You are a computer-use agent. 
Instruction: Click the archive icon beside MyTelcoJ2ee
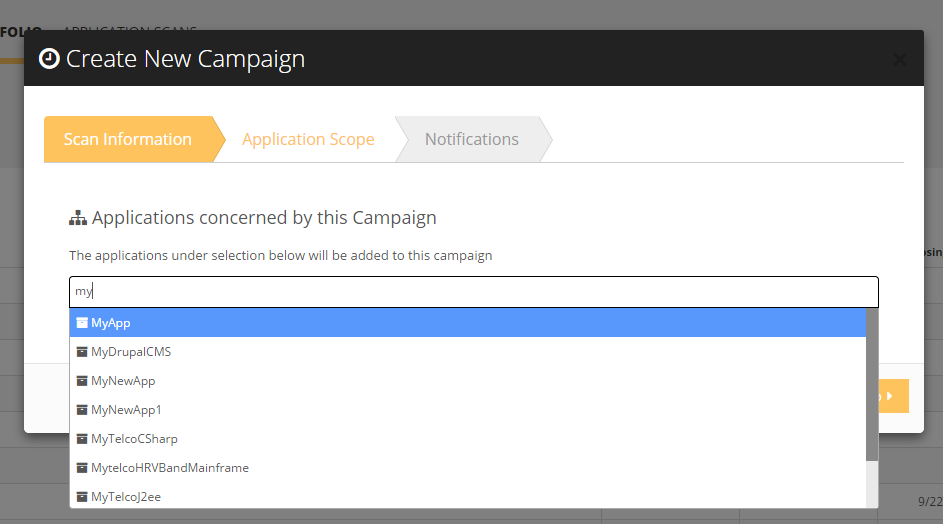(82, 496)
